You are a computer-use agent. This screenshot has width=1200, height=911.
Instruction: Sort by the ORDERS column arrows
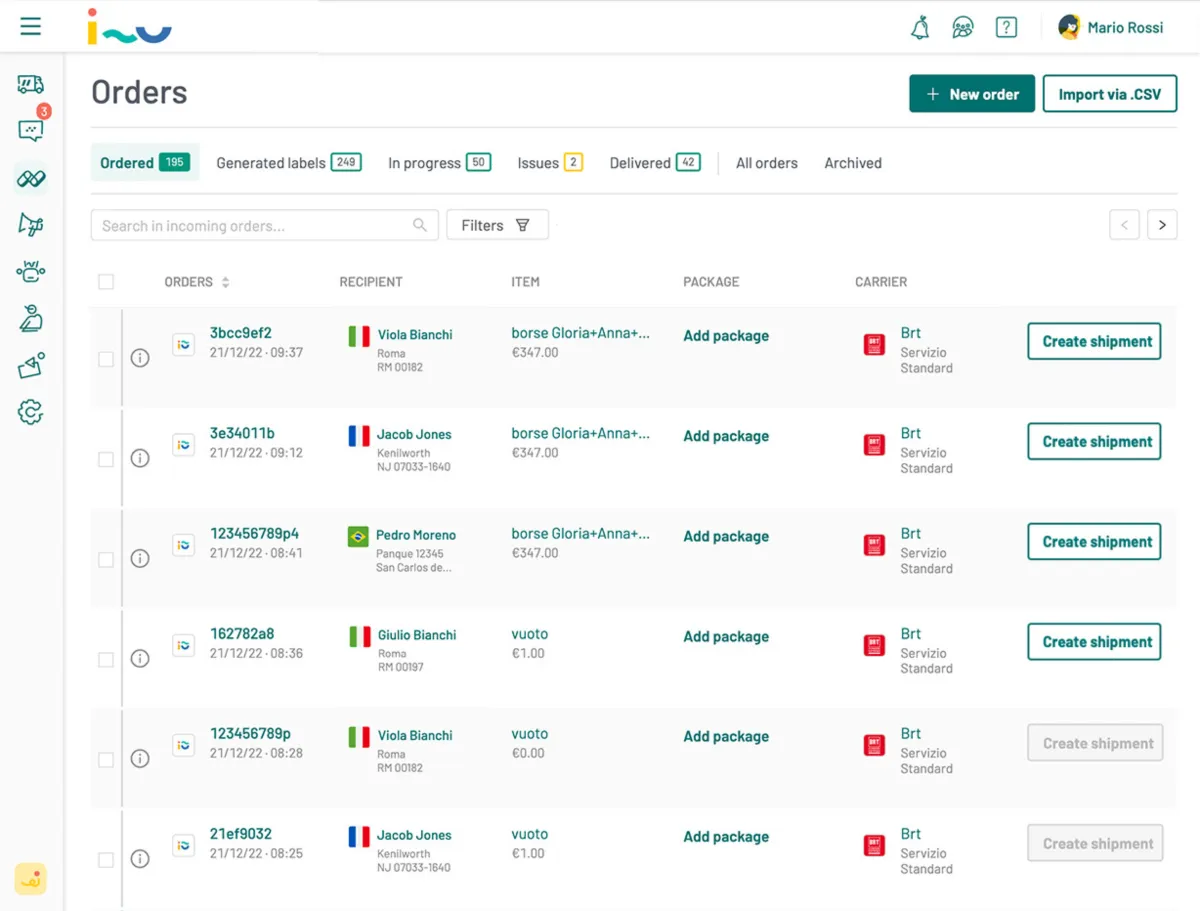pos(225,282)
